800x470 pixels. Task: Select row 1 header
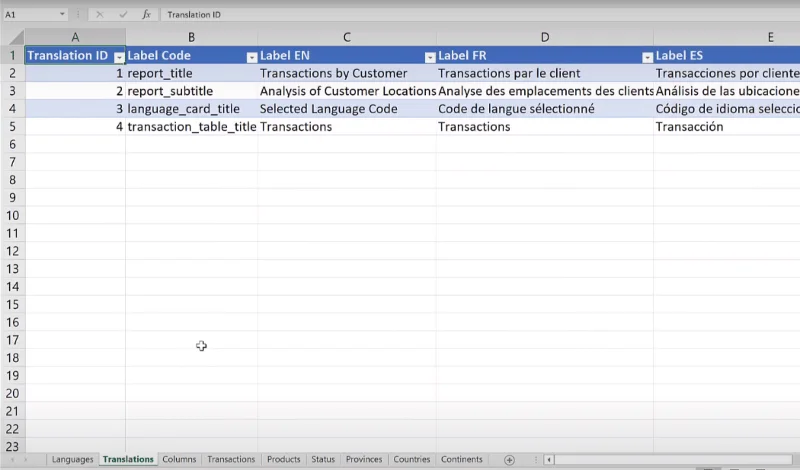pos(12,55)
